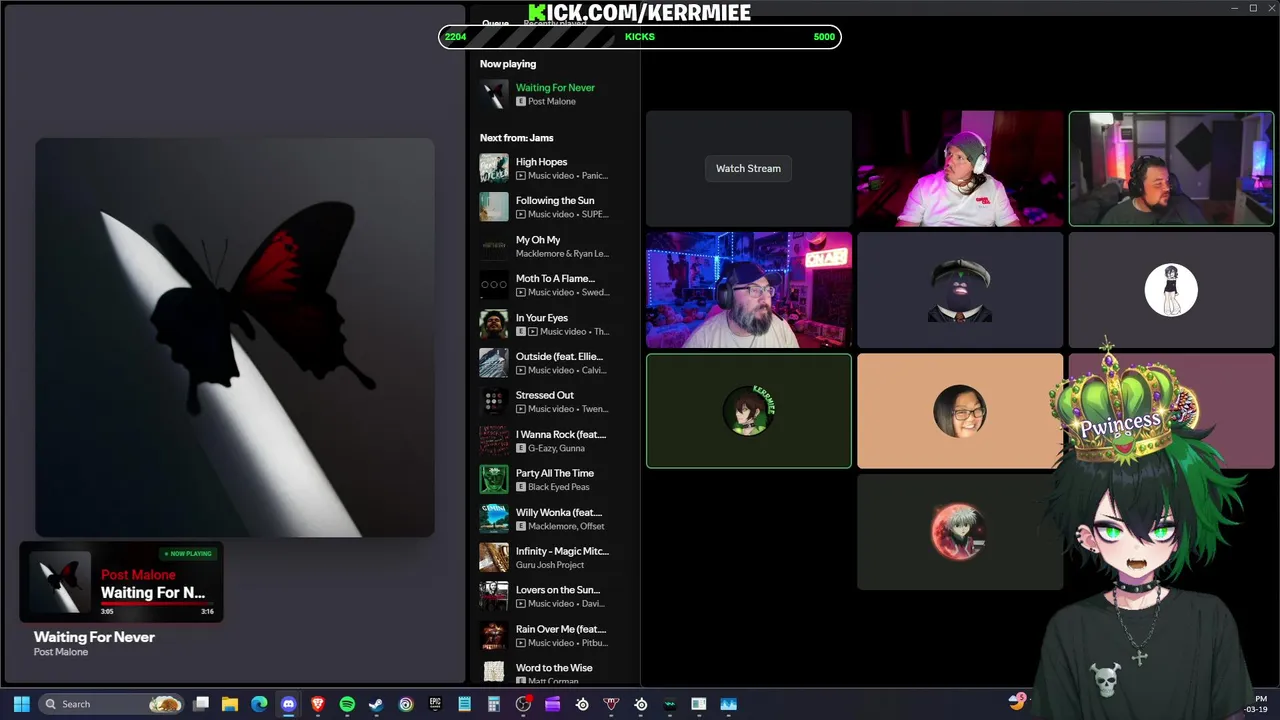The image size is (1280, 720).
Task: Select webcam tile of man in white shirt
Action: [960, 168]
